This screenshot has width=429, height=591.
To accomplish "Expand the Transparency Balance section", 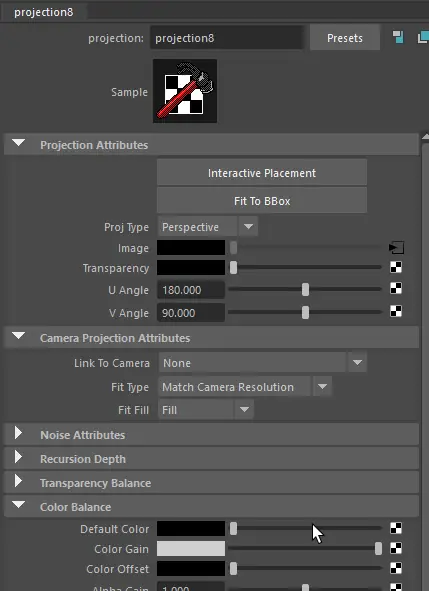I will point(18,481).
